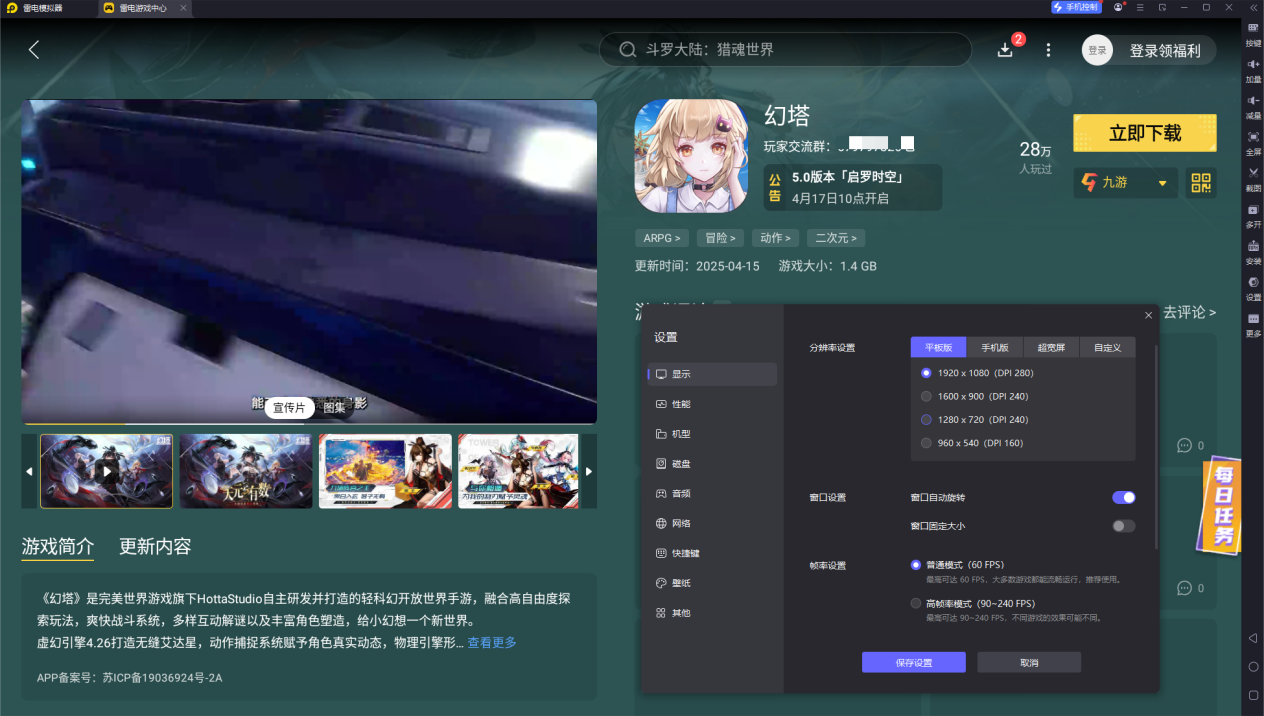Open 多开 multi-instance sidebar icon
1264x716 pixels.
[x=1253, y=215]
